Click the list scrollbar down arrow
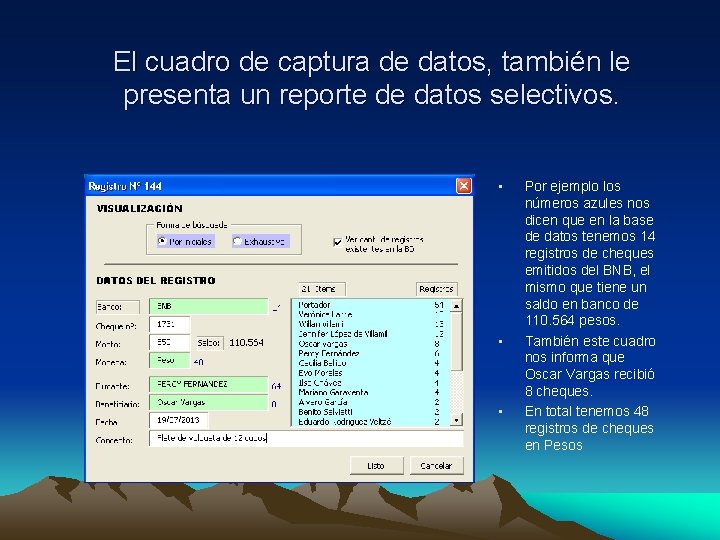Viewport: 720px width, 540px height. [x=456, y=420]
